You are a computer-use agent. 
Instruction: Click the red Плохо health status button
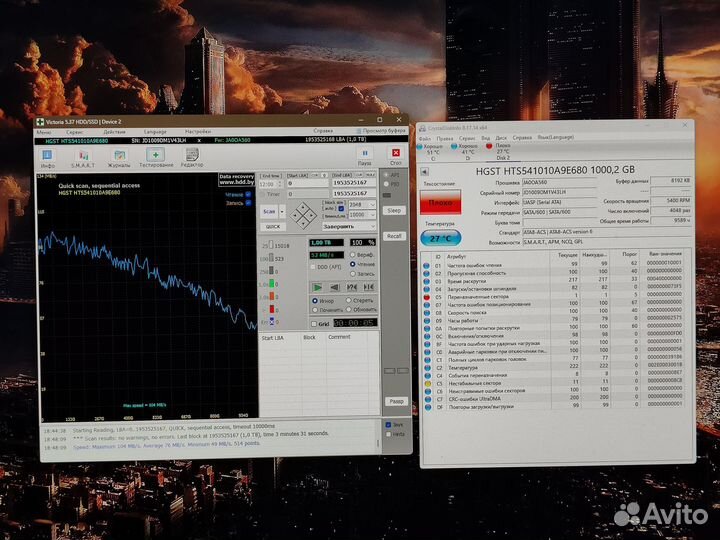pyautogui.click(x=440, y=201)
